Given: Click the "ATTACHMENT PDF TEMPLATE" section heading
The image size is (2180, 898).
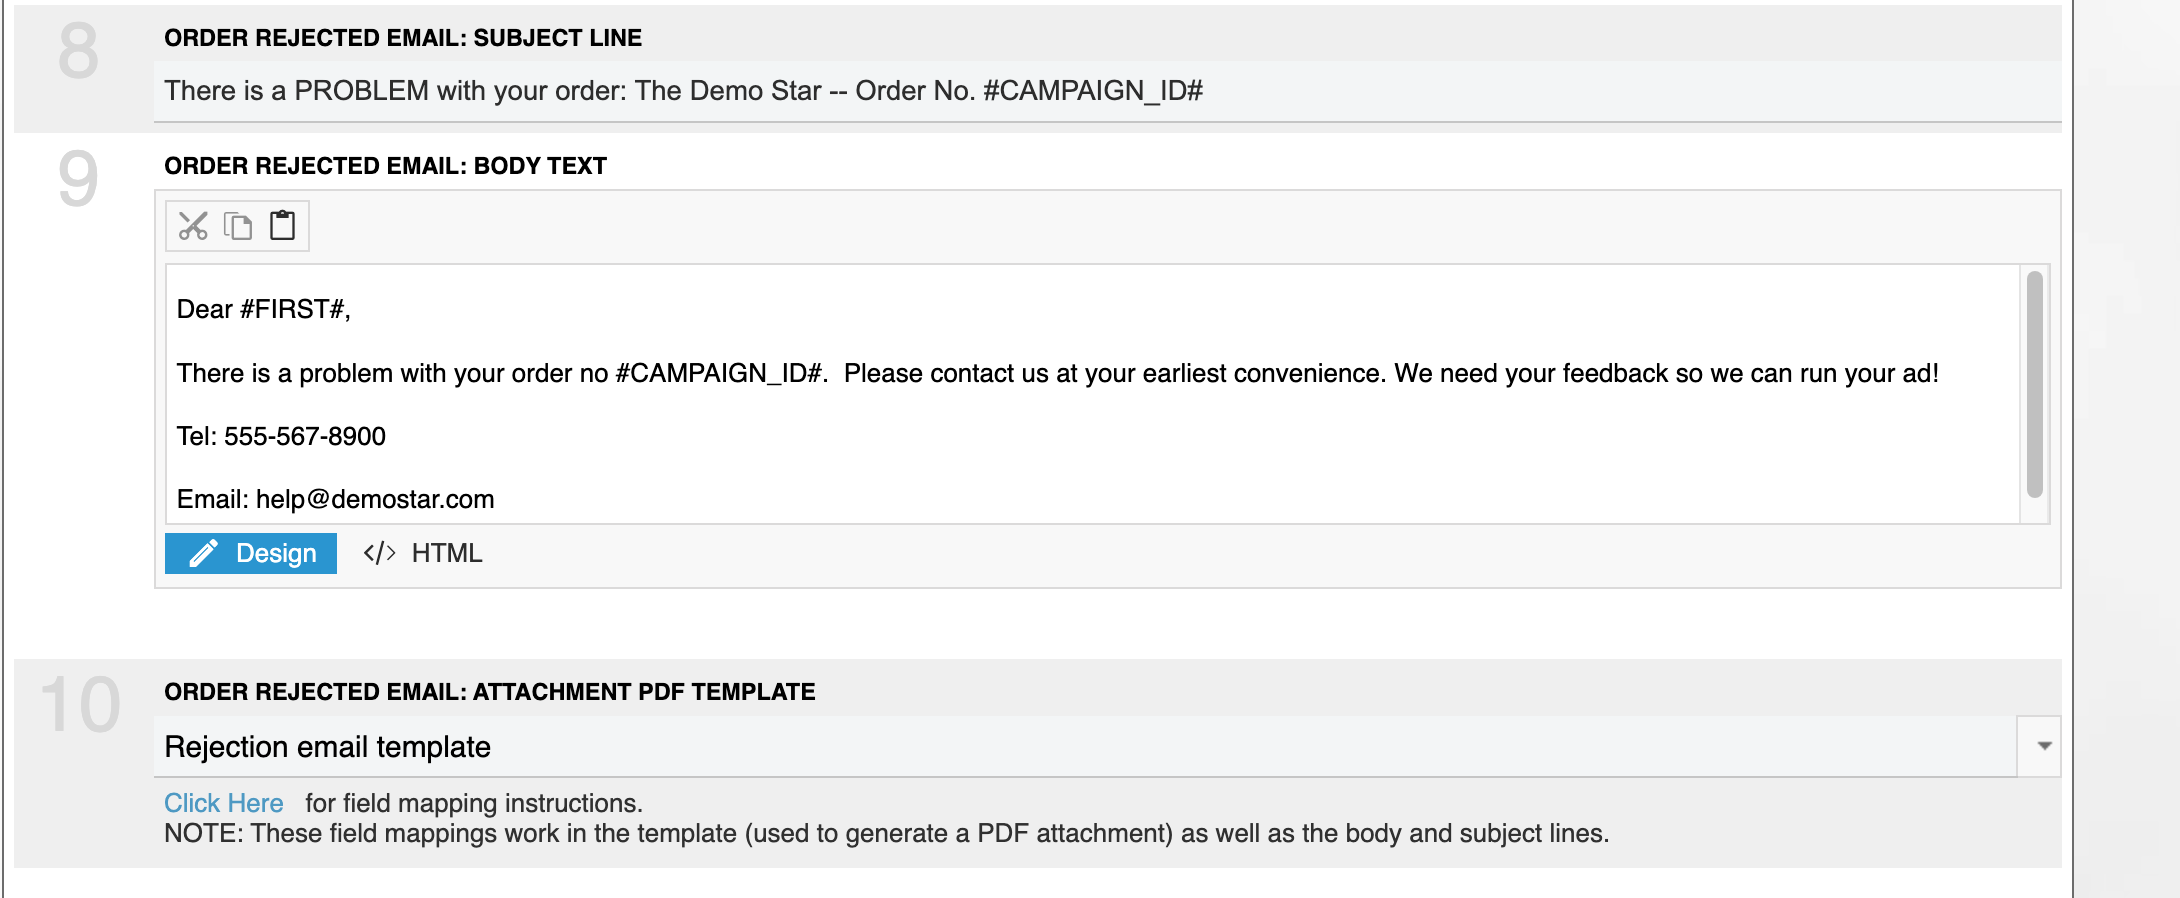Looking at the screenshot, I should [x=644, y=692].
